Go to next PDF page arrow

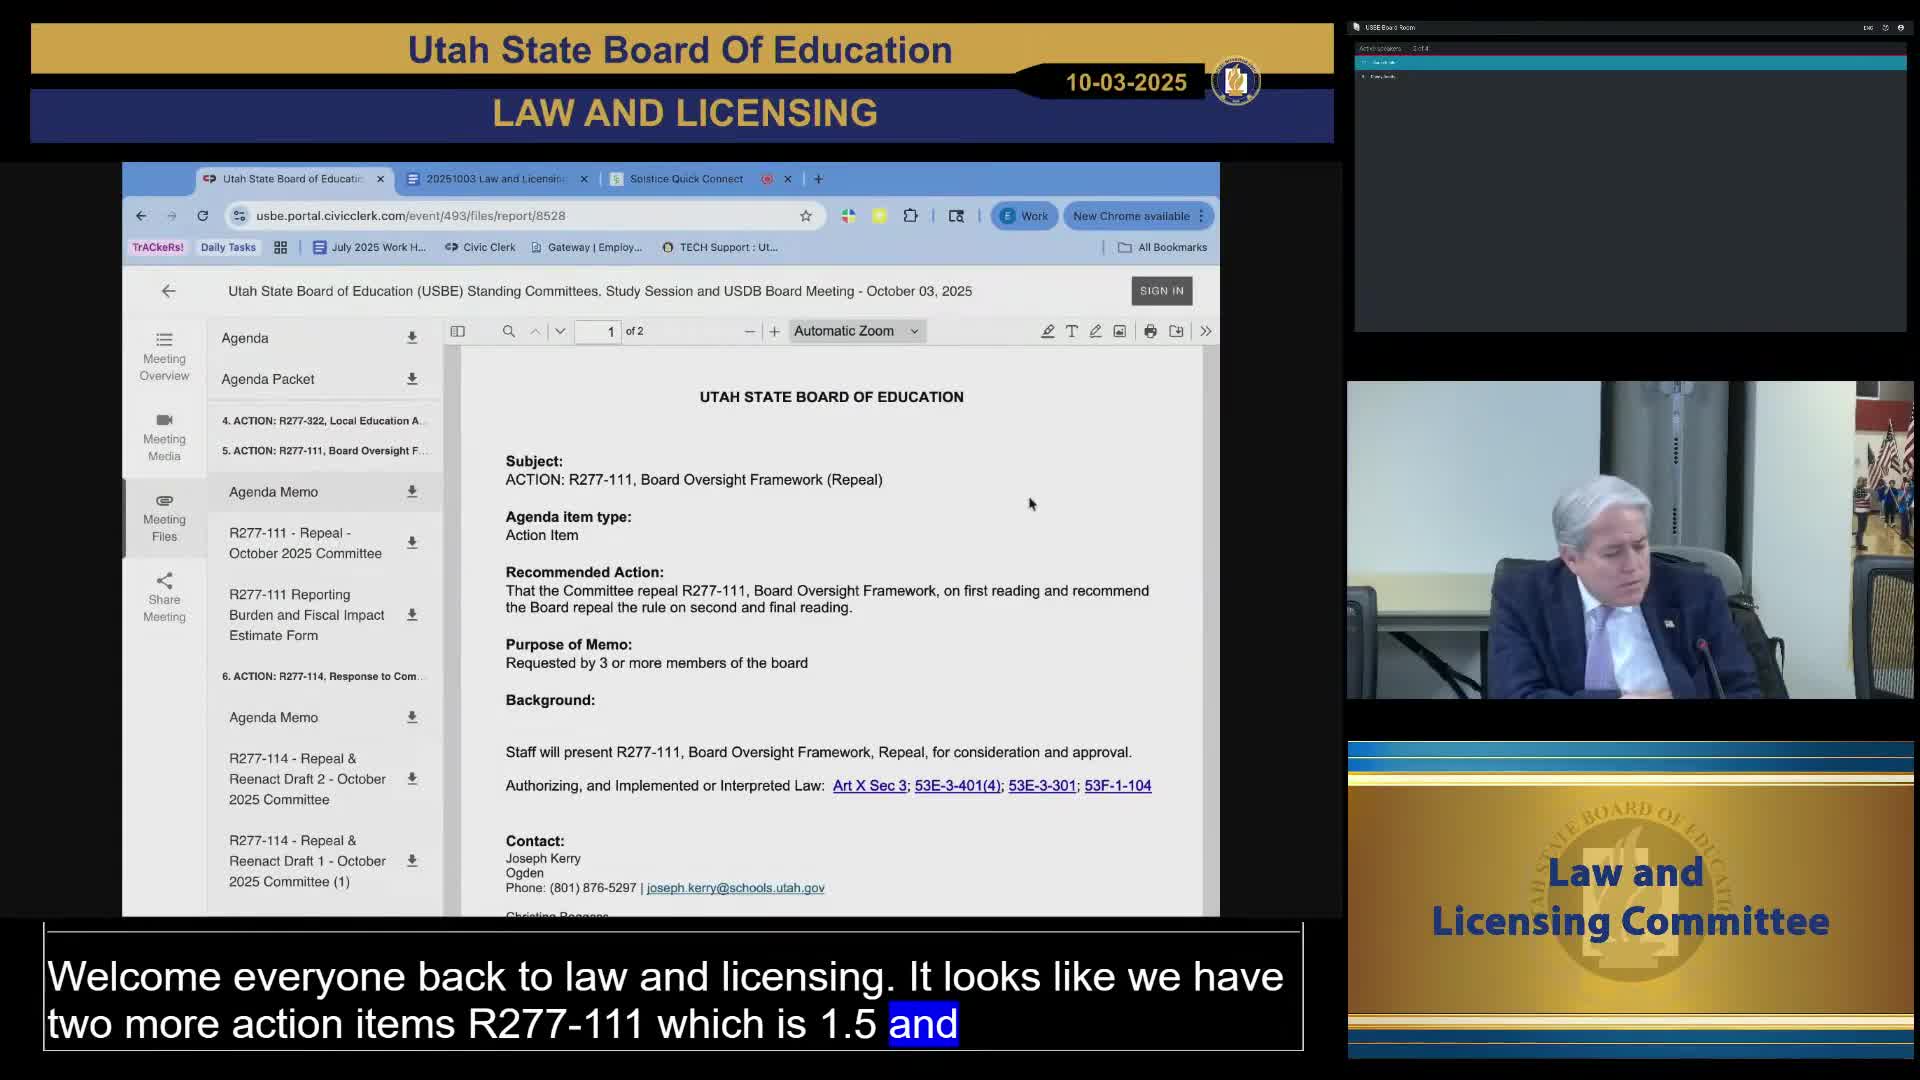(560, 331)
